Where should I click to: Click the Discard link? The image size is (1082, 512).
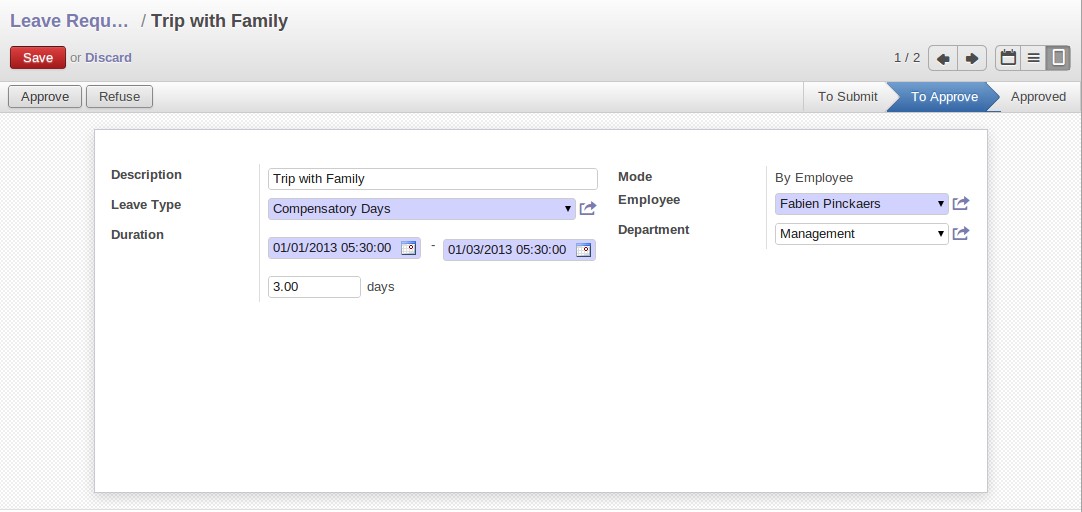108,58
